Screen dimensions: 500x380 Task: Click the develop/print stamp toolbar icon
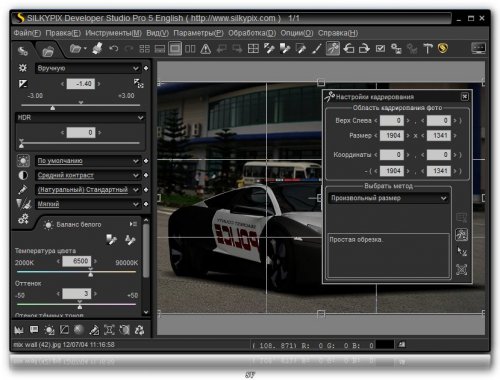97,49
